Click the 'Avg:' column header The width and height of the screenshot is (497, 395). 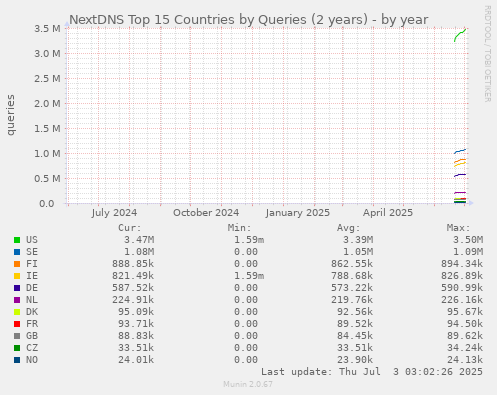coord(349,228)
